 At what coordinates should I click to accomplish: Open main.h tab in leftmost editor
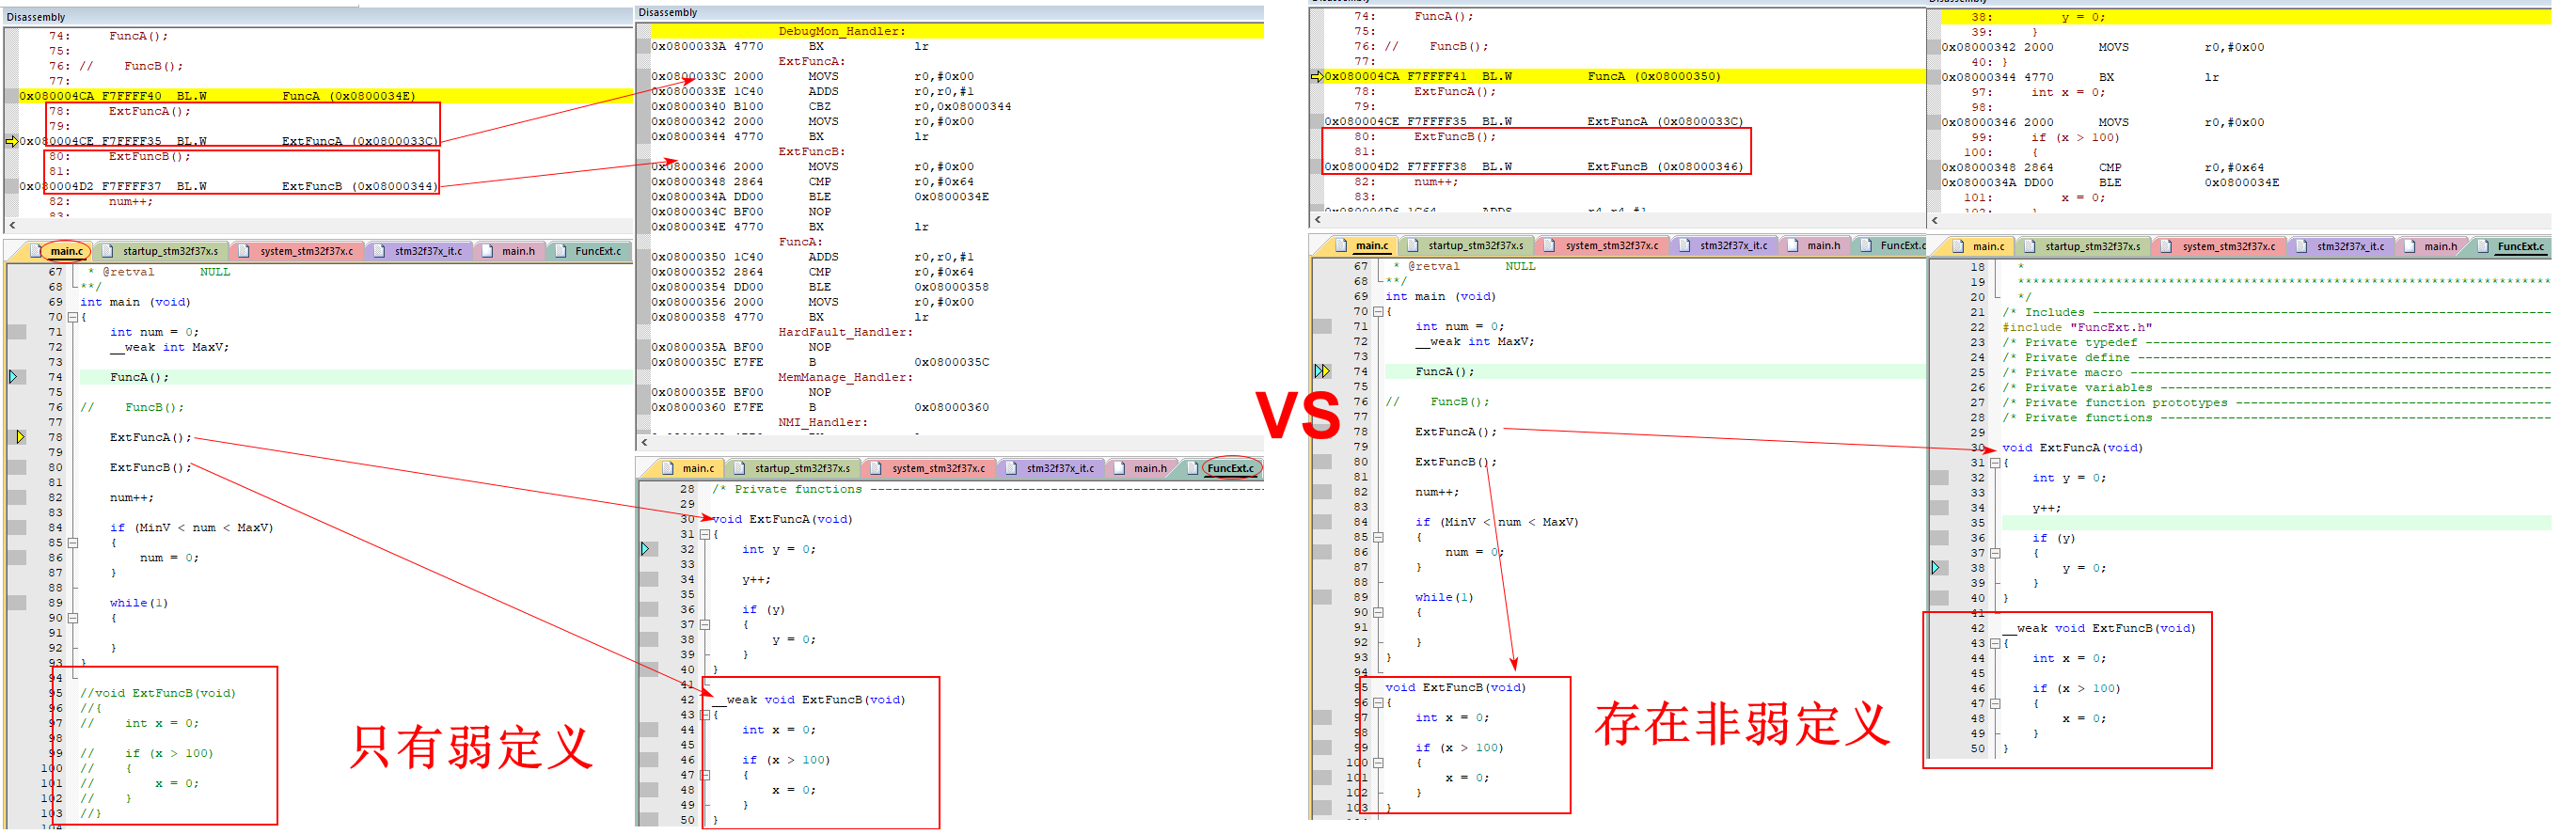(509, 251)
